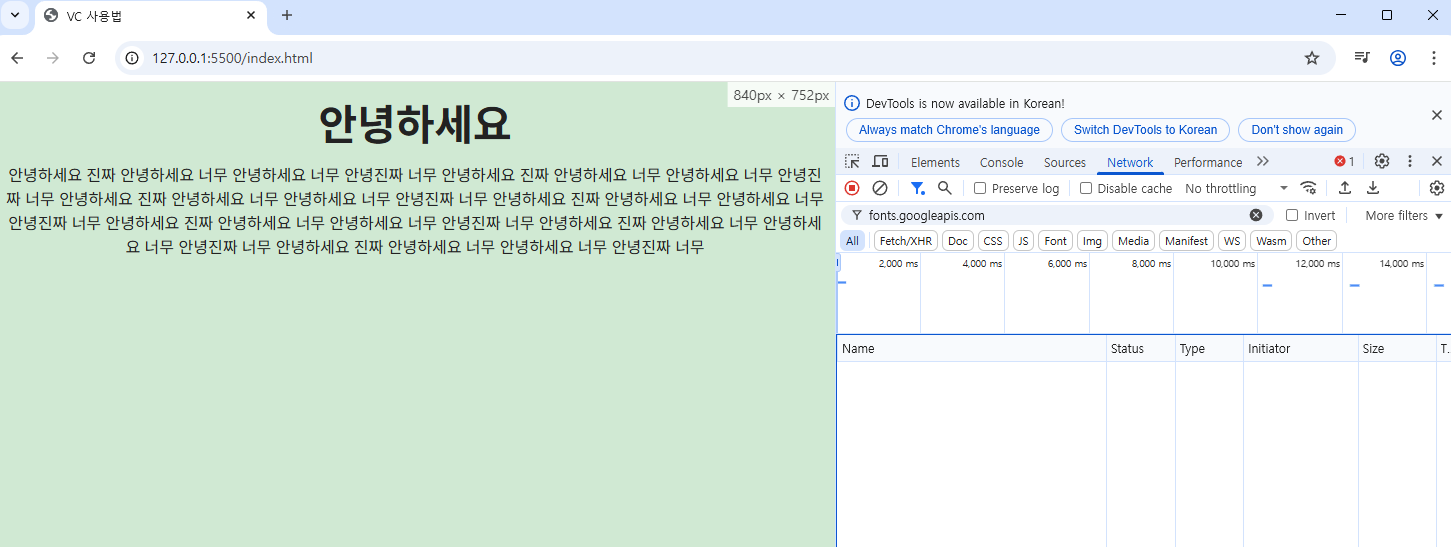The height and width of the screenshot is (547, 1451).
Task: Sort requests by Name column
Action: point(971,348)
